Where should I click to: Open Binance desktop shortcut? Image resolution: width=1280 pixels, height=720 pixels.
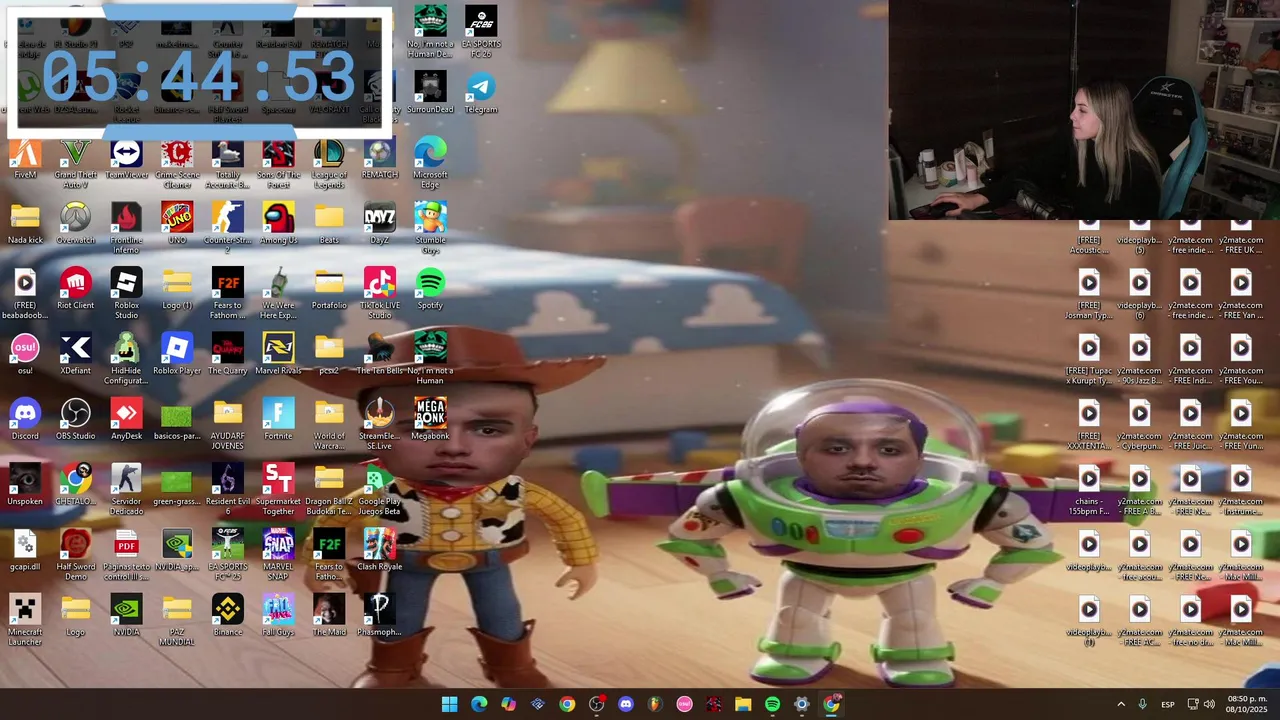pos(228,615)
